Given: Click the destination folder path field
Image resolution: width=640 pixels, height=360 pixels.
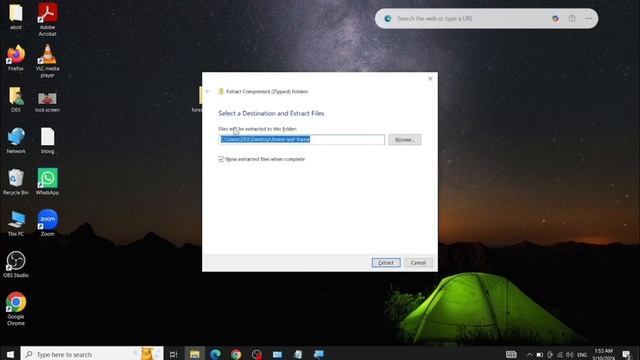Looking at the screenshot, I should click(x=301, y=140).
